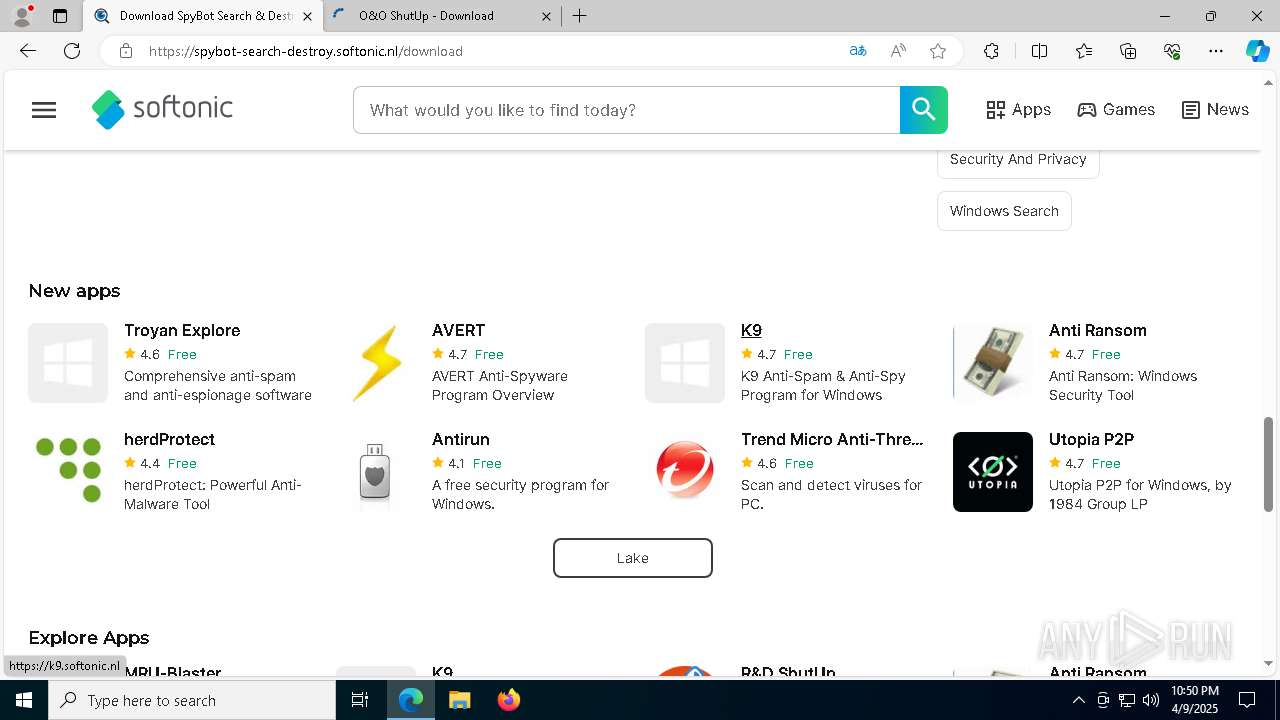1280x720 pixels.
Task: Add this page to favorites star
Action: click(x=938, y=51)
